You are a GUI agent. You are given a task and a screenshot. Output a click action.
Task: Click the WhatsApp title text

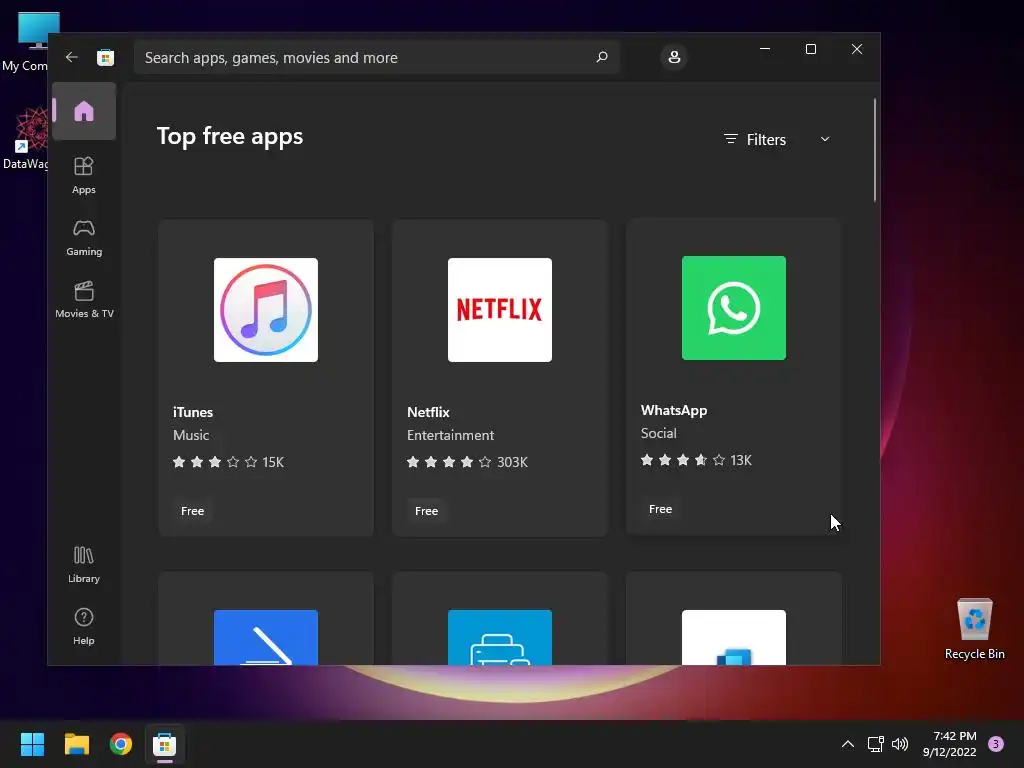click(x=673, y=410)
